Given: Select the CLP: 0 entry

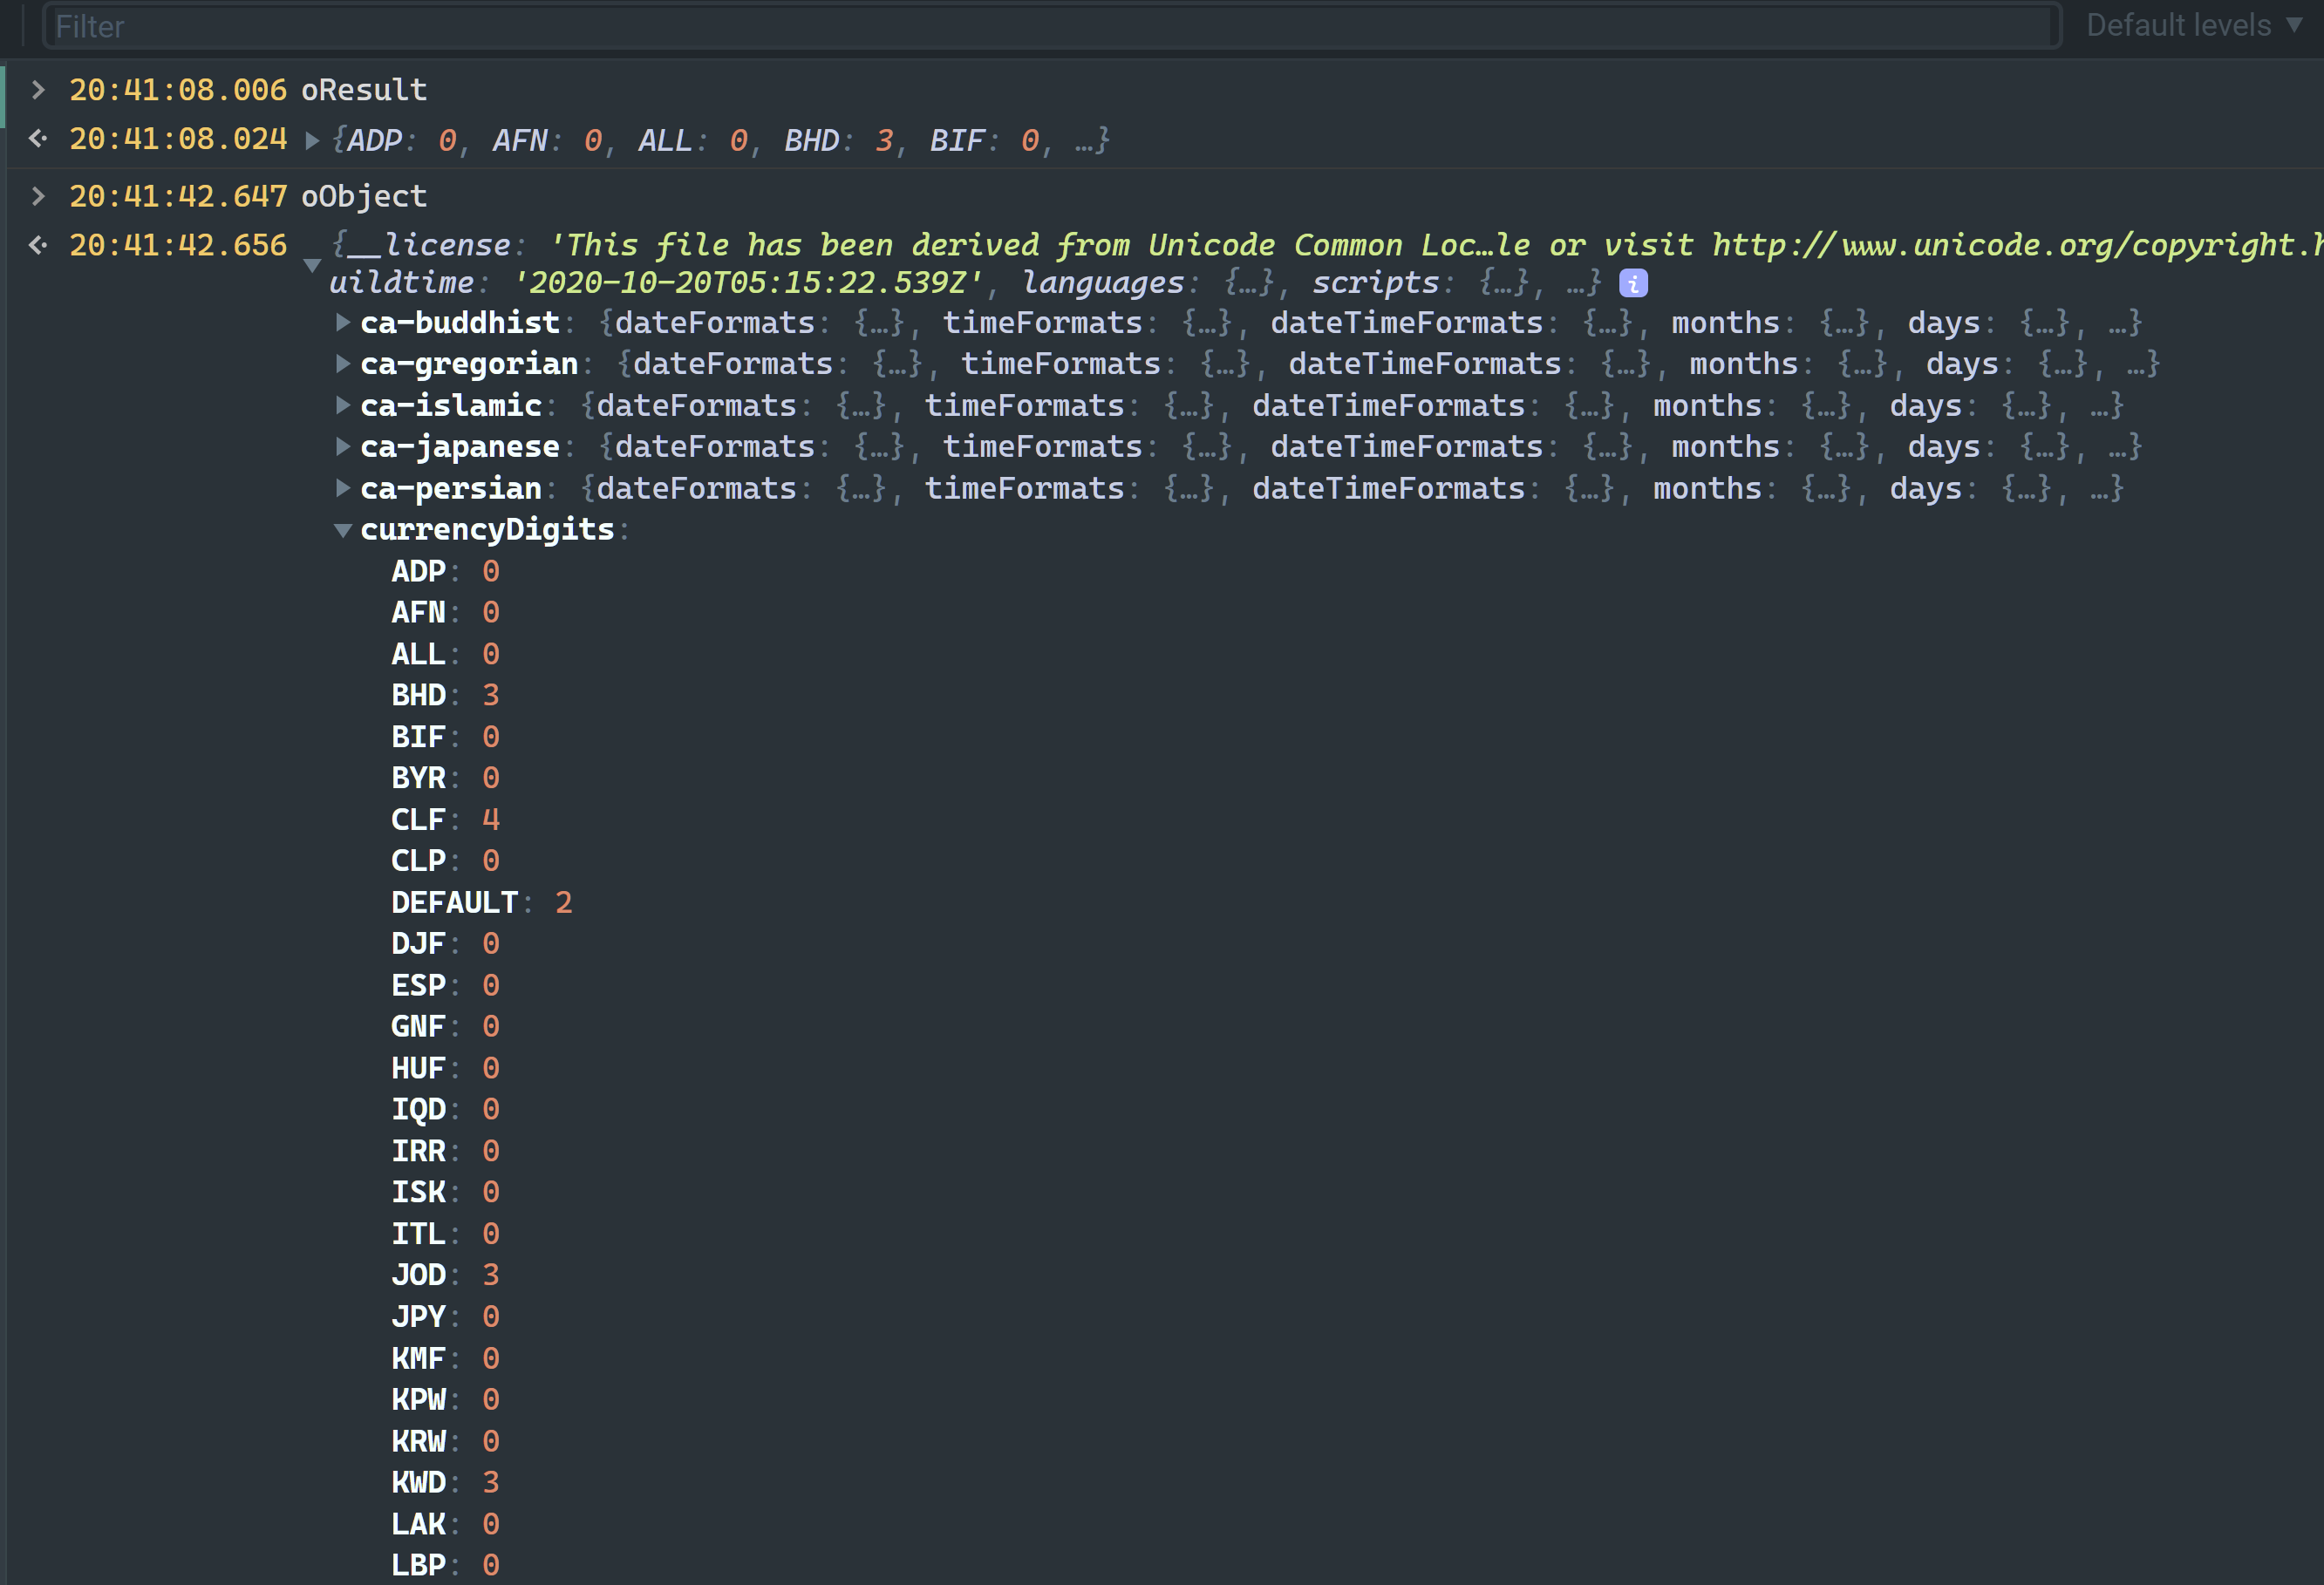Looking at the screenshot, I should (445, 861).
